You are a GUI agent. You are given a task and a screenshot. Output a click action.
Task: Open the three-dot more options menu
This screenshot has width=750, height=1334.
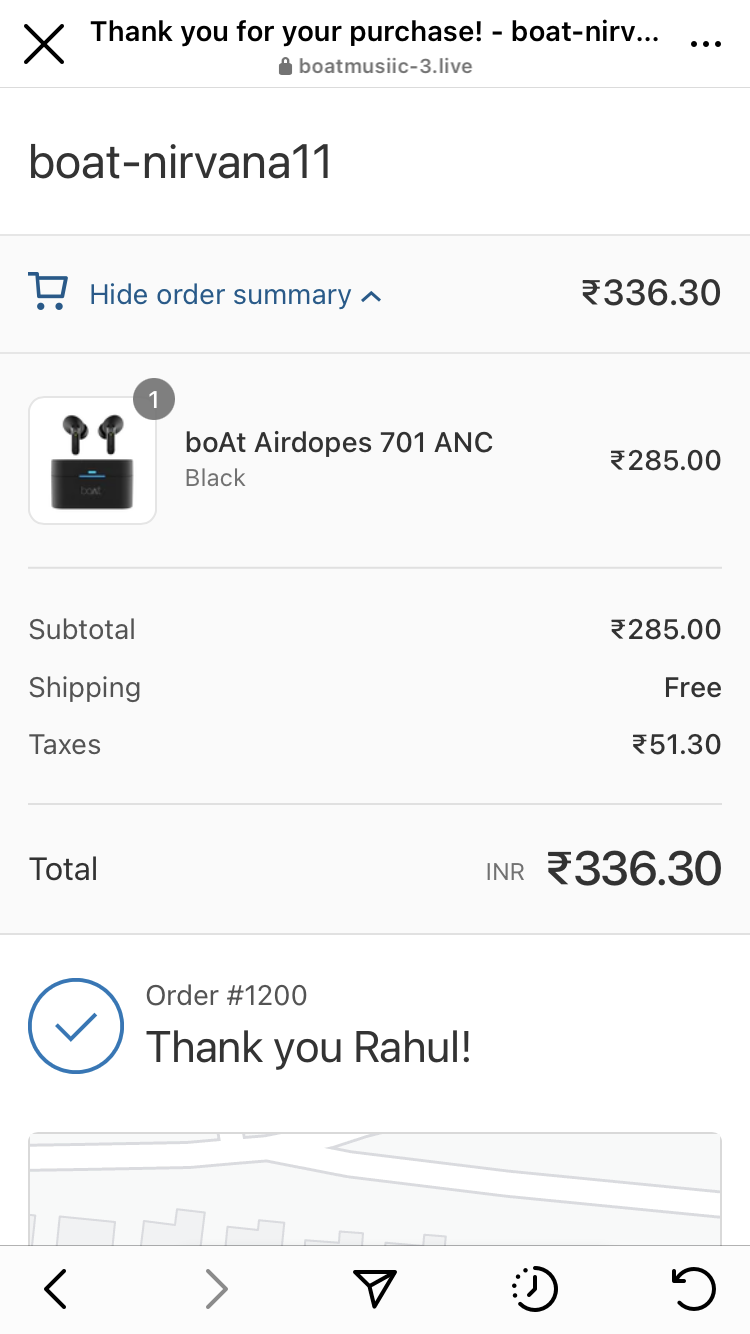tap(705, 44)
